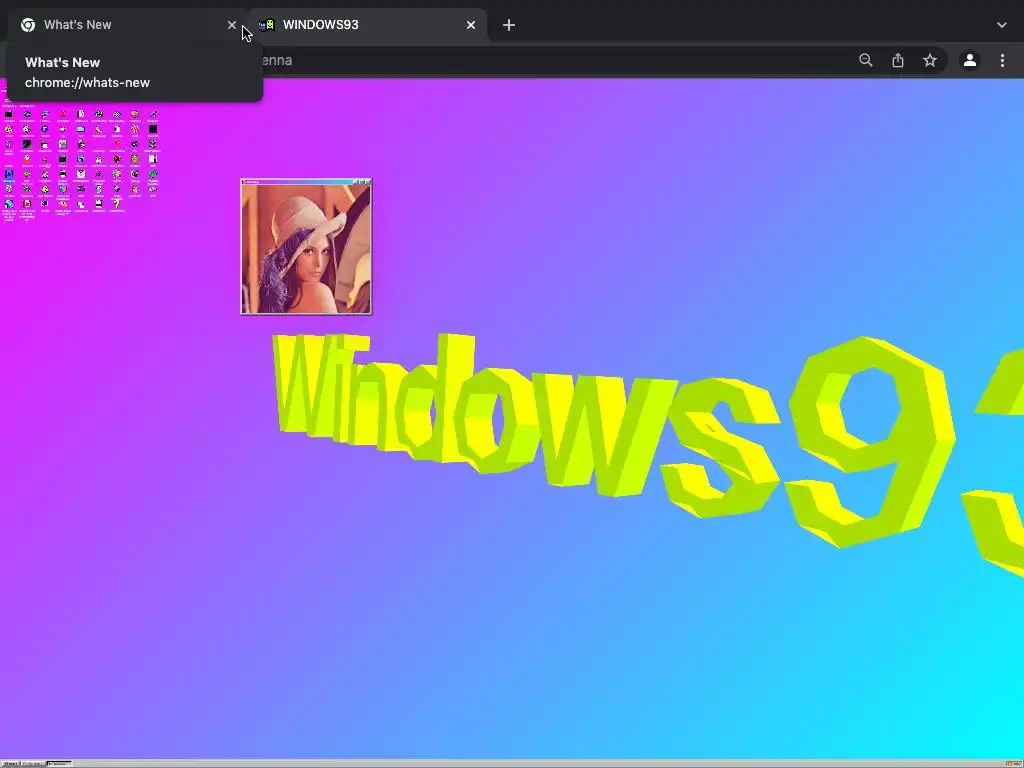Click the zoom magnifier icon in address bar

[865, 60]
